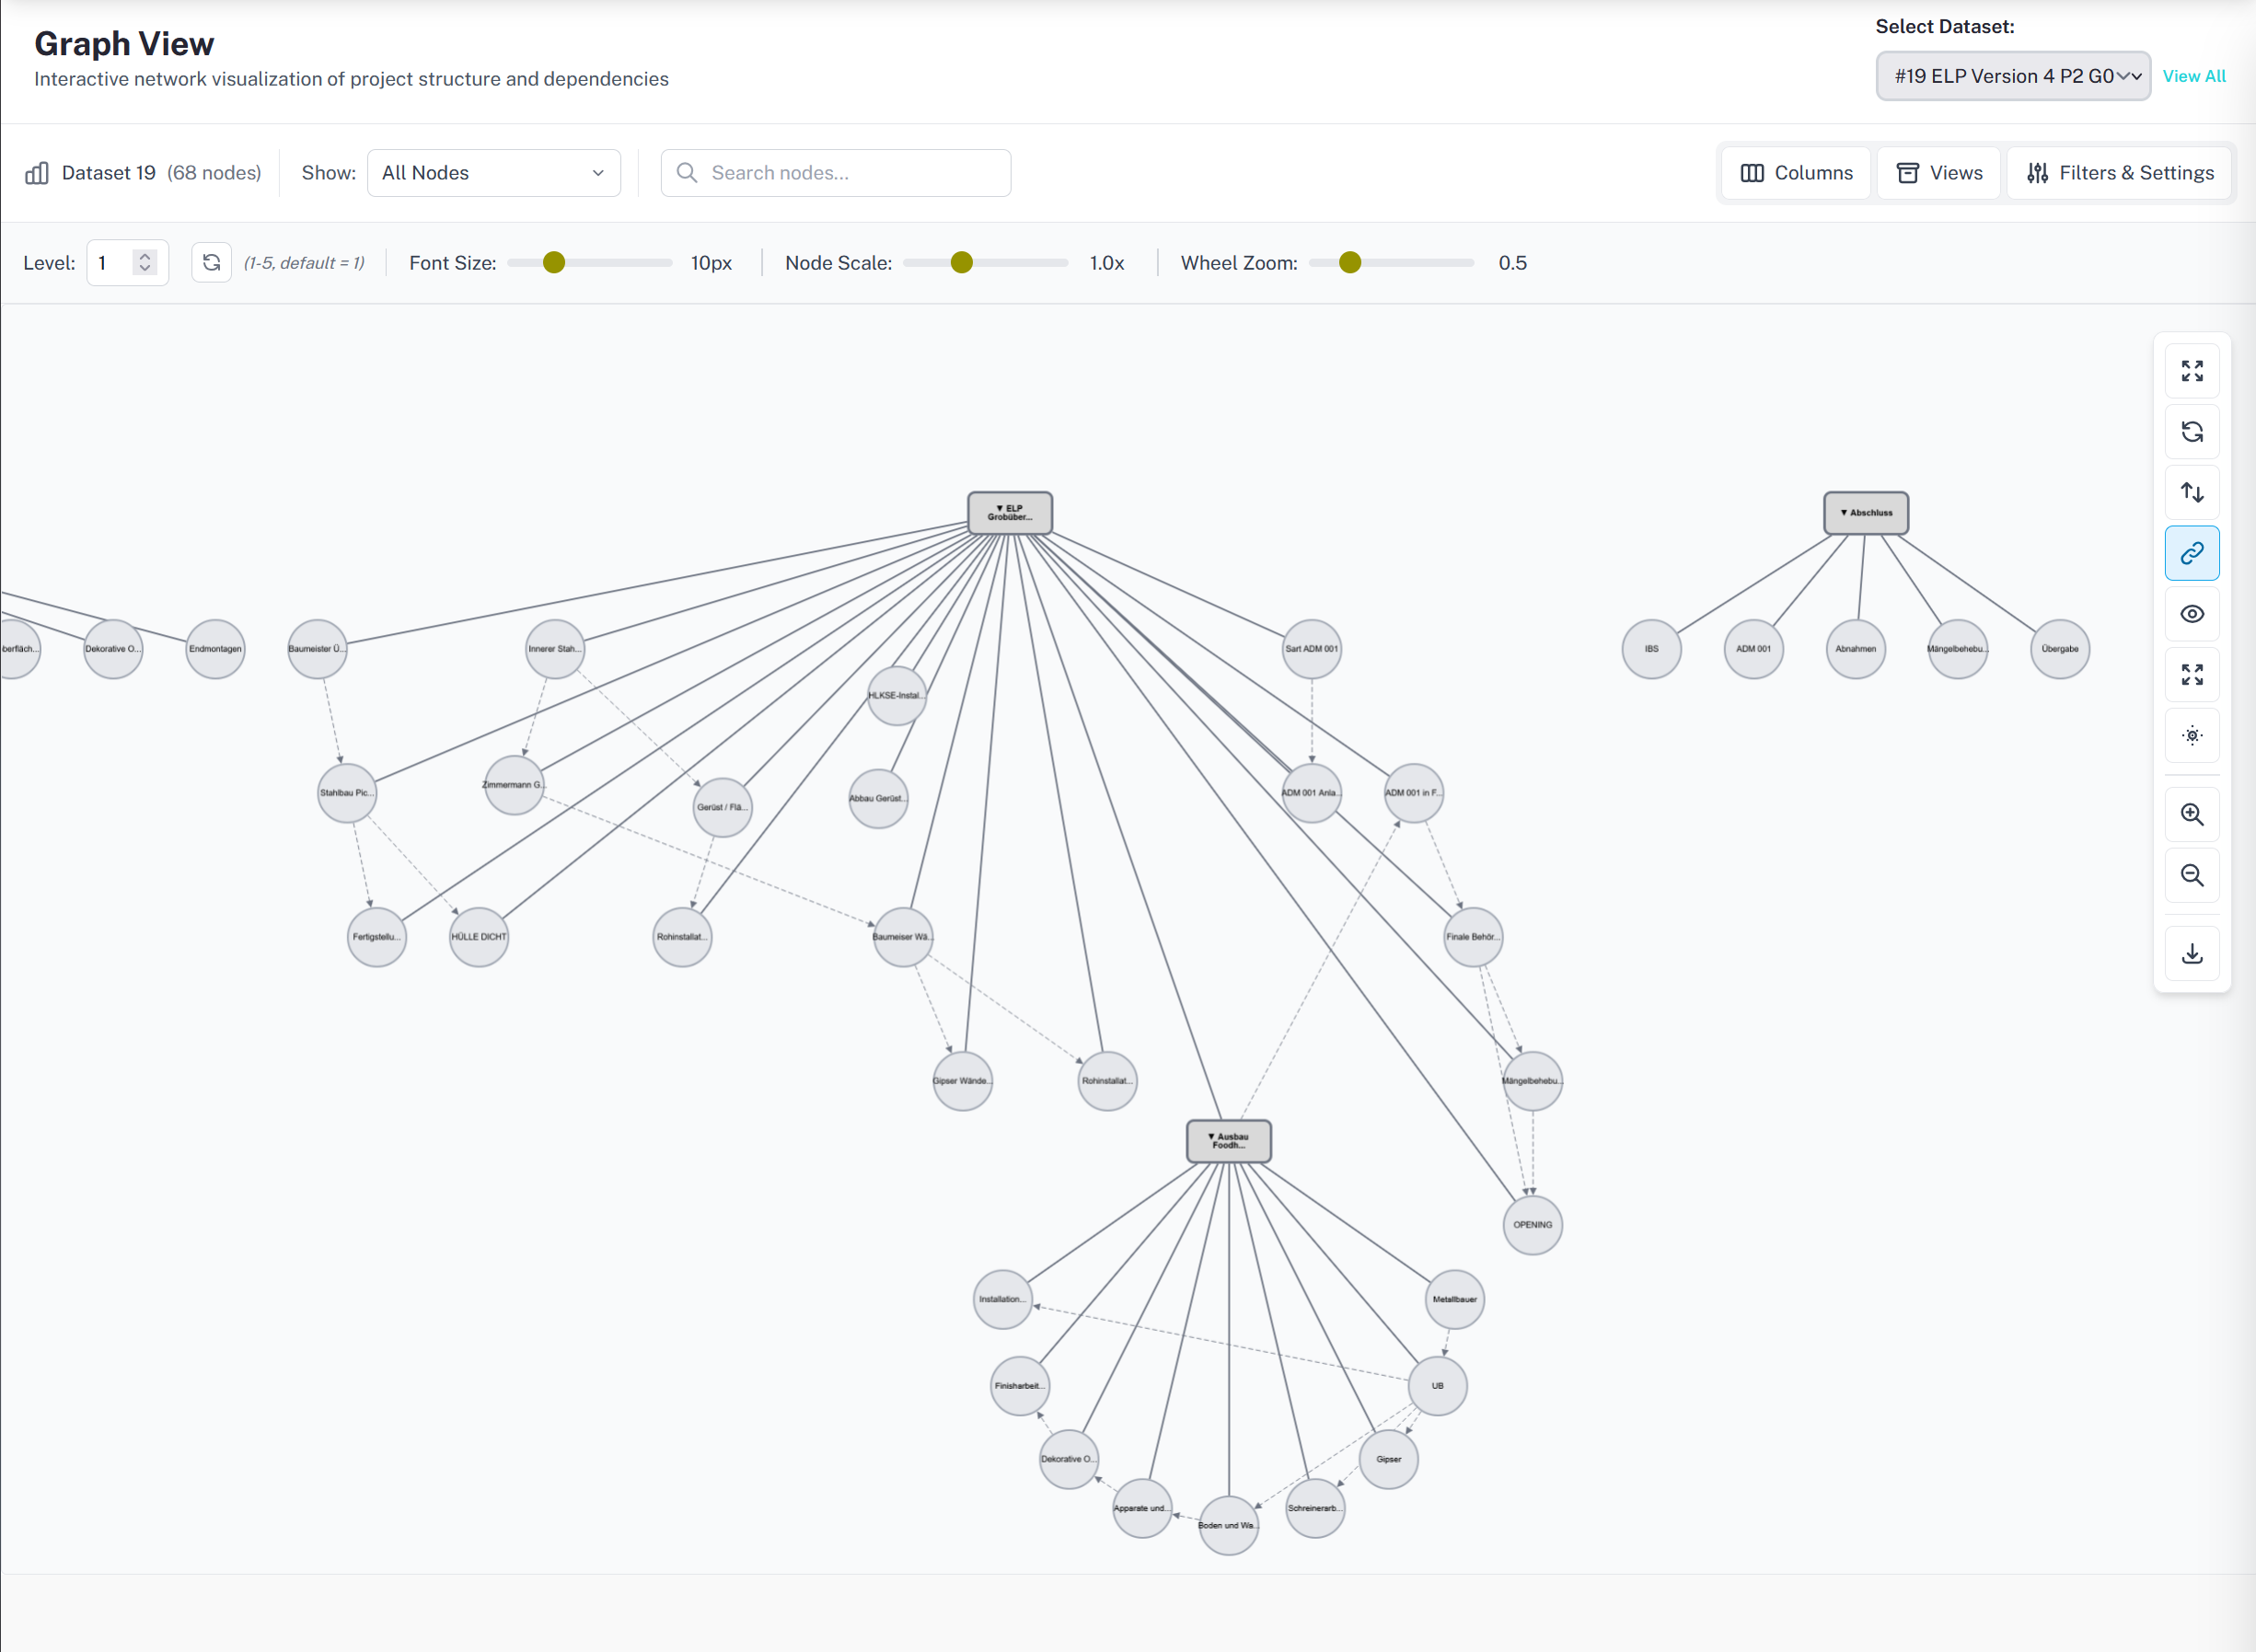2256x1652 pixels.
Task: Click the bar chart icon beside Dataset 19
Action: click(37, 173)
